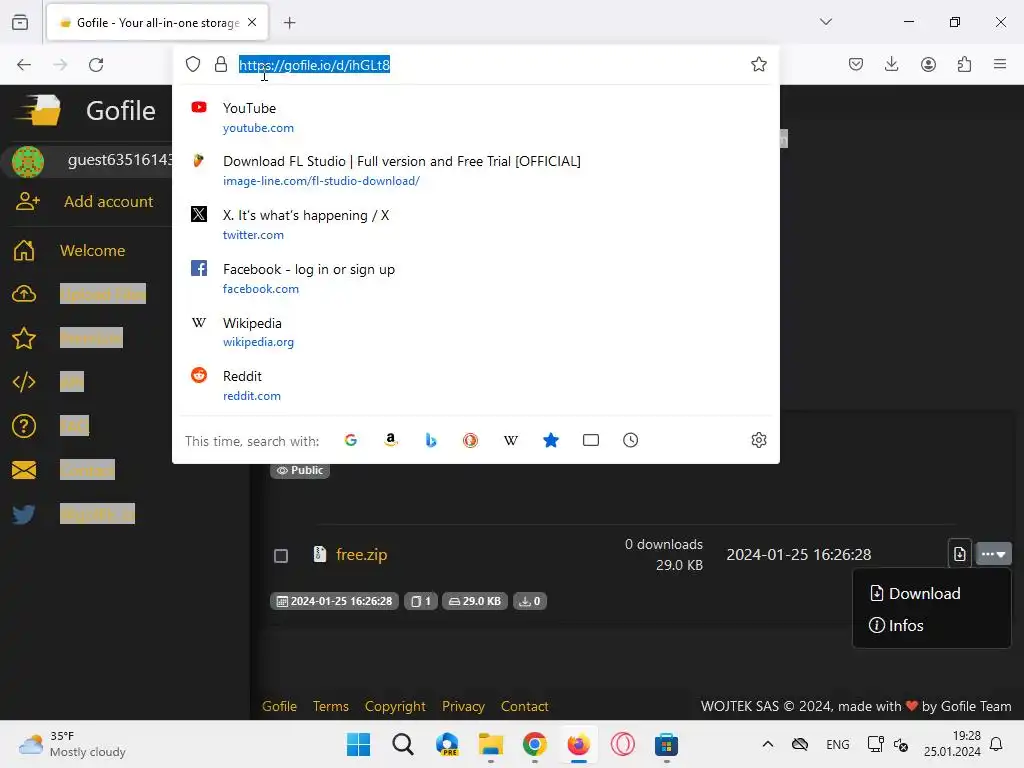This screenshot has width=1024, height=768.
Task: Open Contact footer link
Action: (x=524, y=706)
